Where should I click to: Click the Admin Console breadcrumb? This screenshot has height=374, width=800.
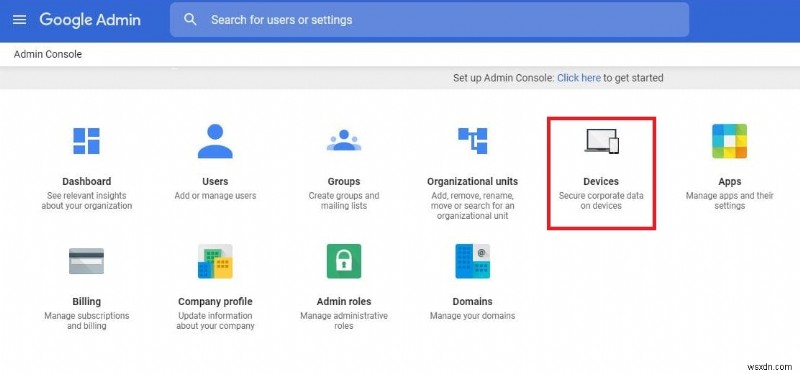(48, 54)
